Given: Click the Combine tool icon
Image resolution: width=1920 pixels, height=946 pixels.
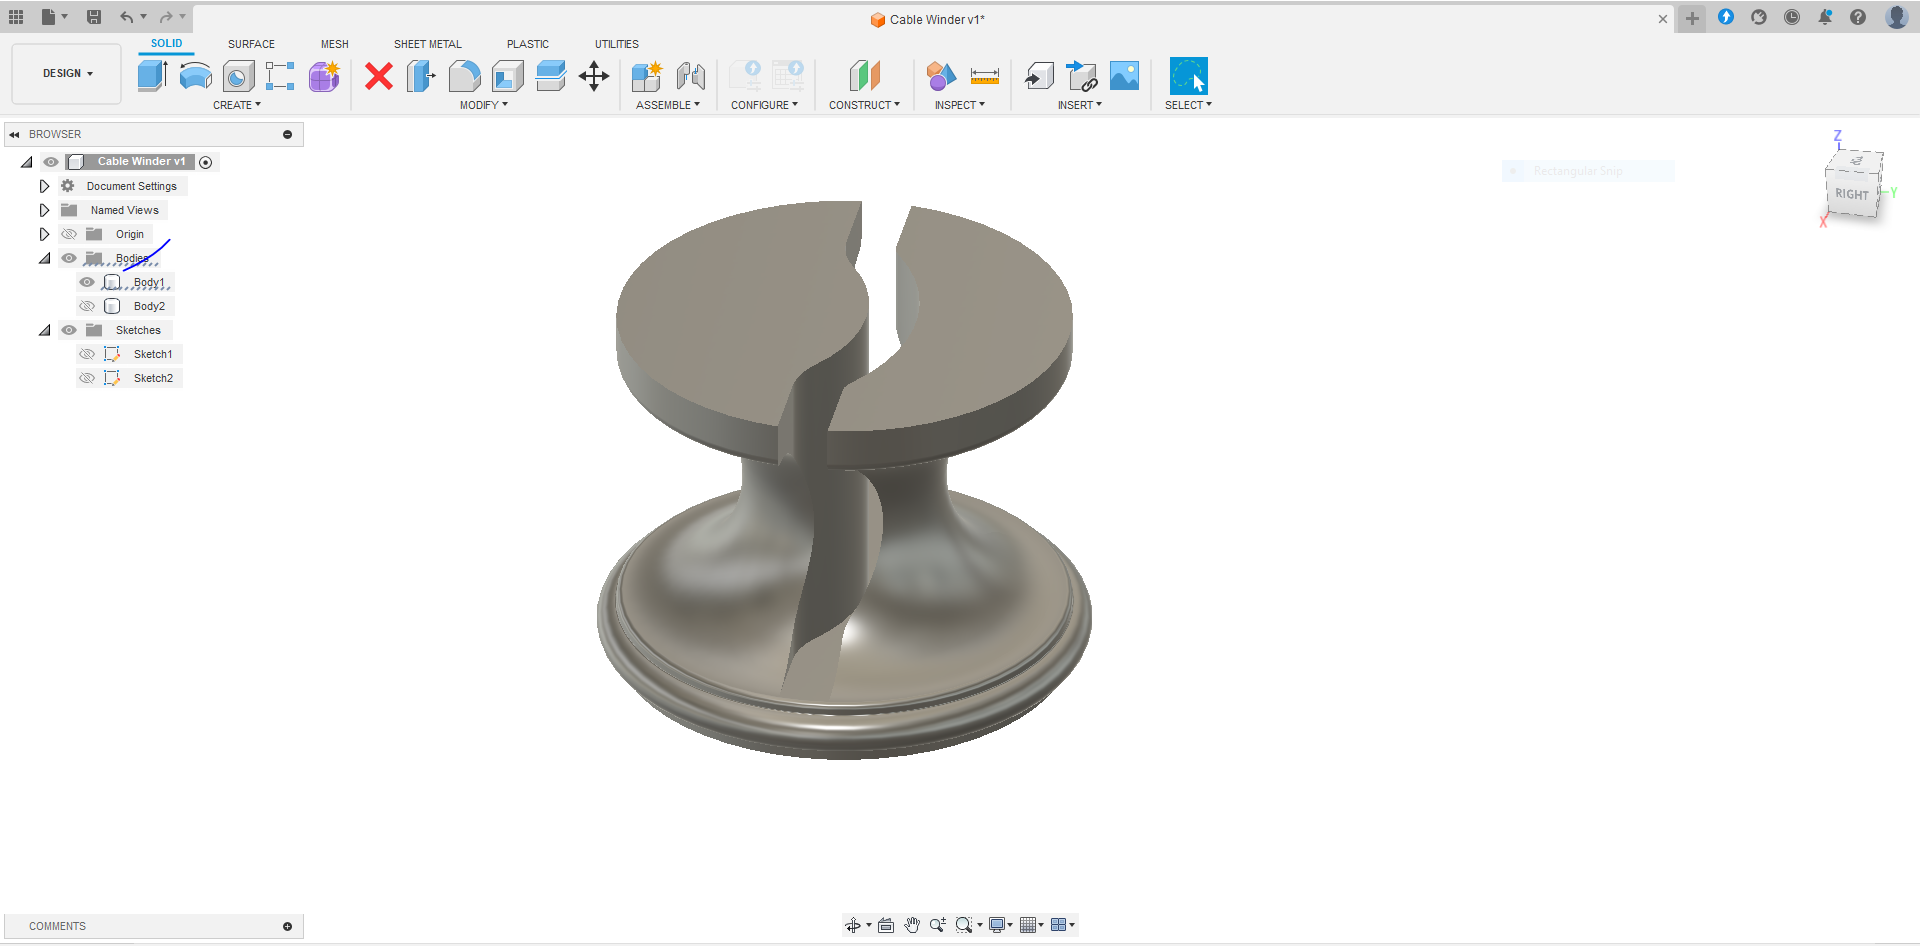Looking at the screenshot, I should pos(550,76).
